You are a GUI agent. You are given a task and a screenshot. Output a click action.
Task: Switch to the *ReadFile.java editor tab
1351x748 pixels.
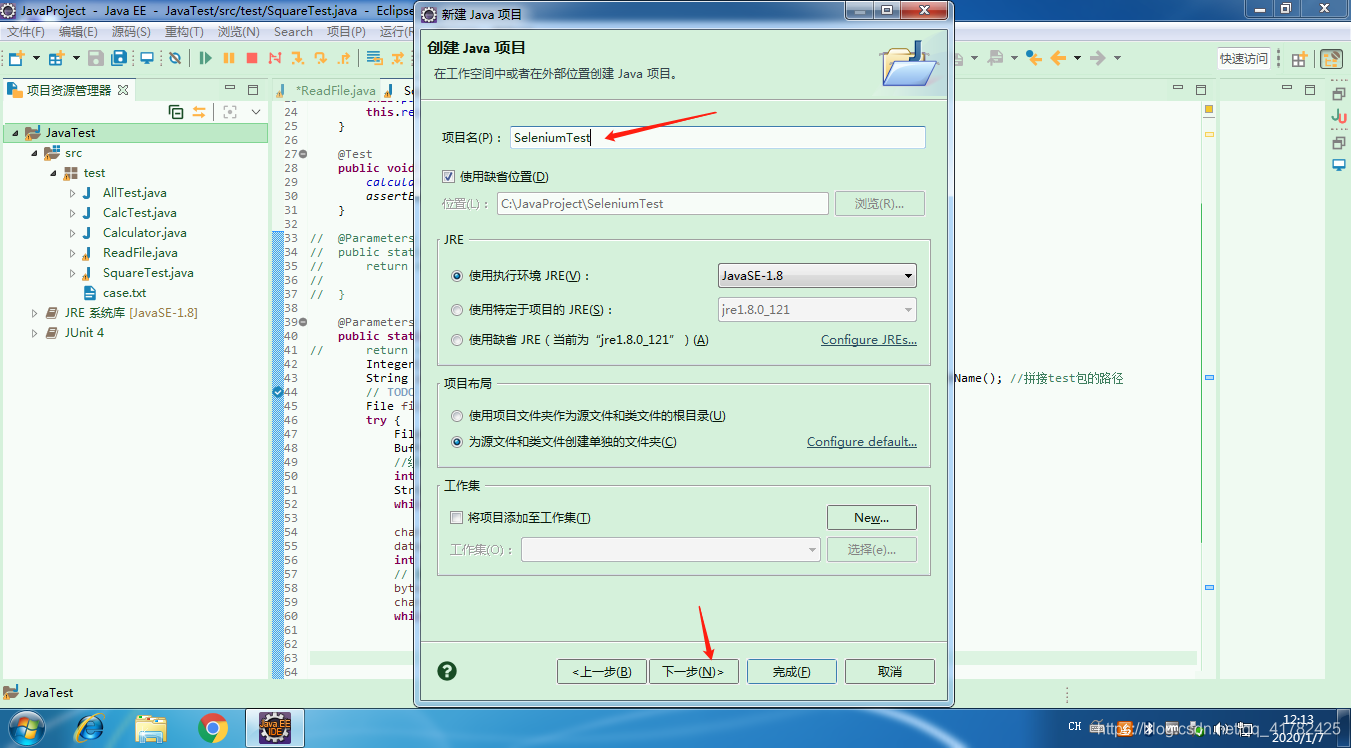(327, 90)
